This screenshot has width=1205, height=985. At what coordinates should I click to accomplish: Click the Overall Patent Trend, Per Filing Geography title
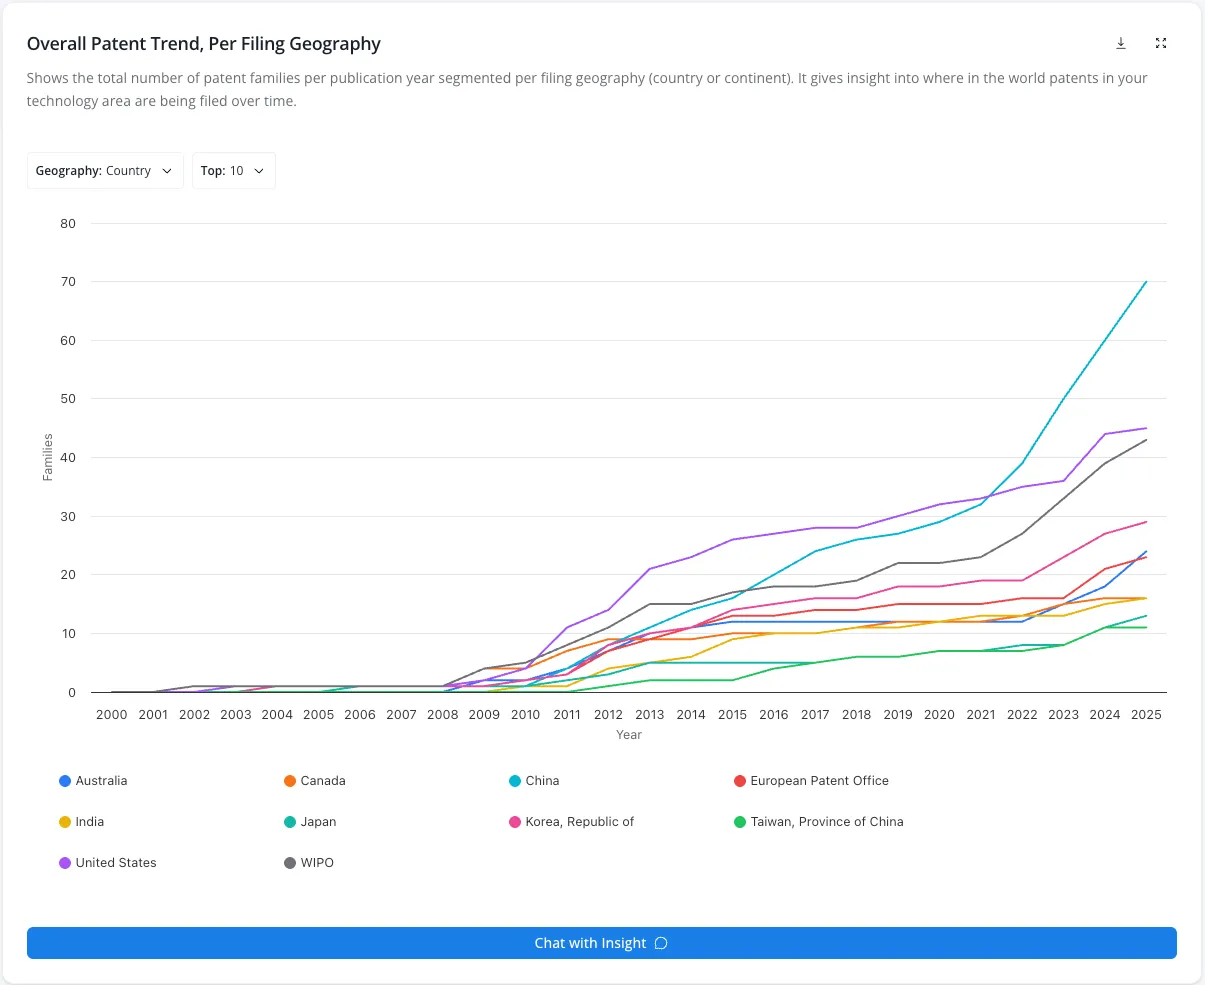pyautogui.click(x=204, y=44)
